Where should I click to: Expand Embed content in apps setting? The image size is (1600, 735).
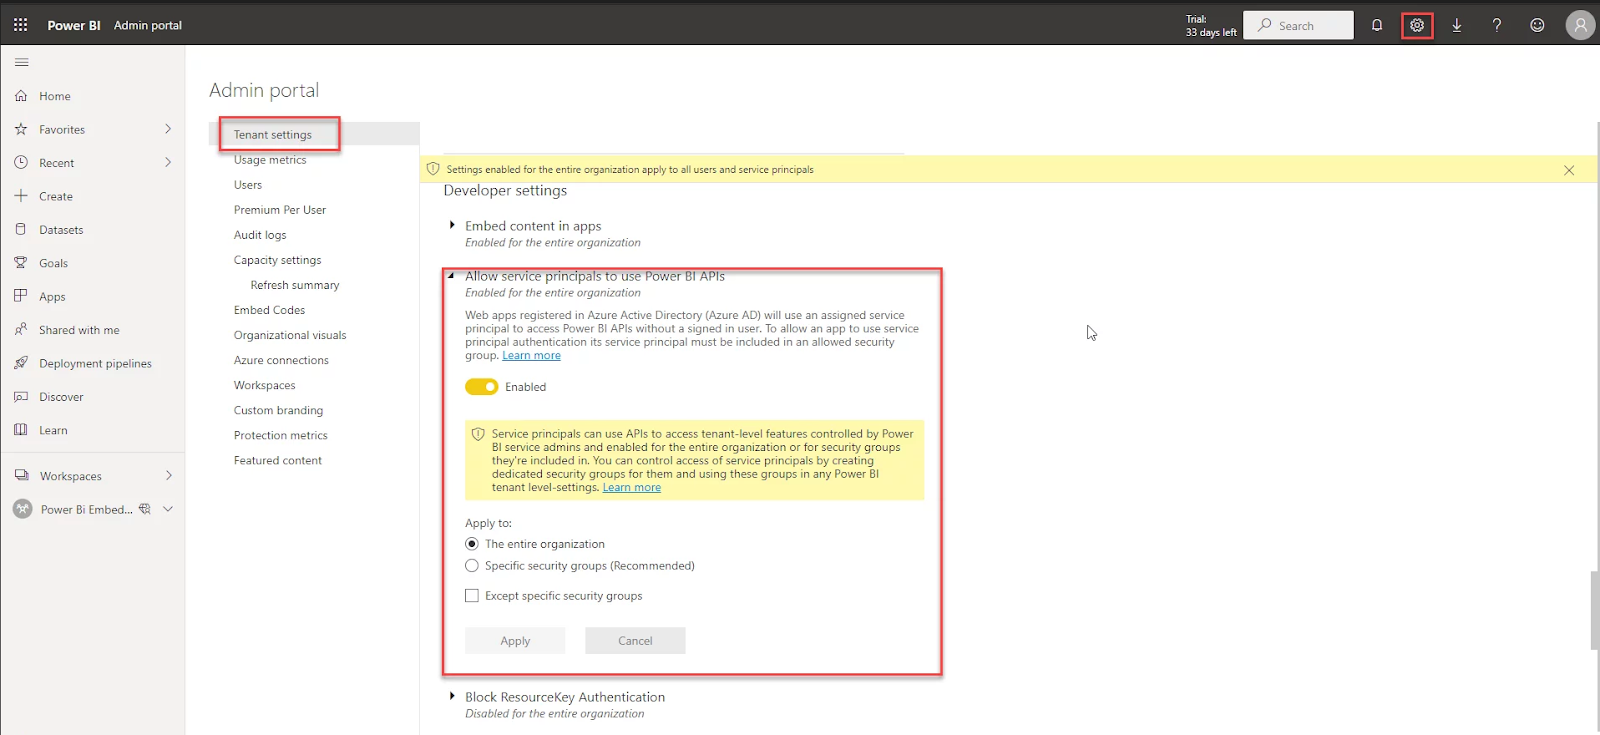452,226
